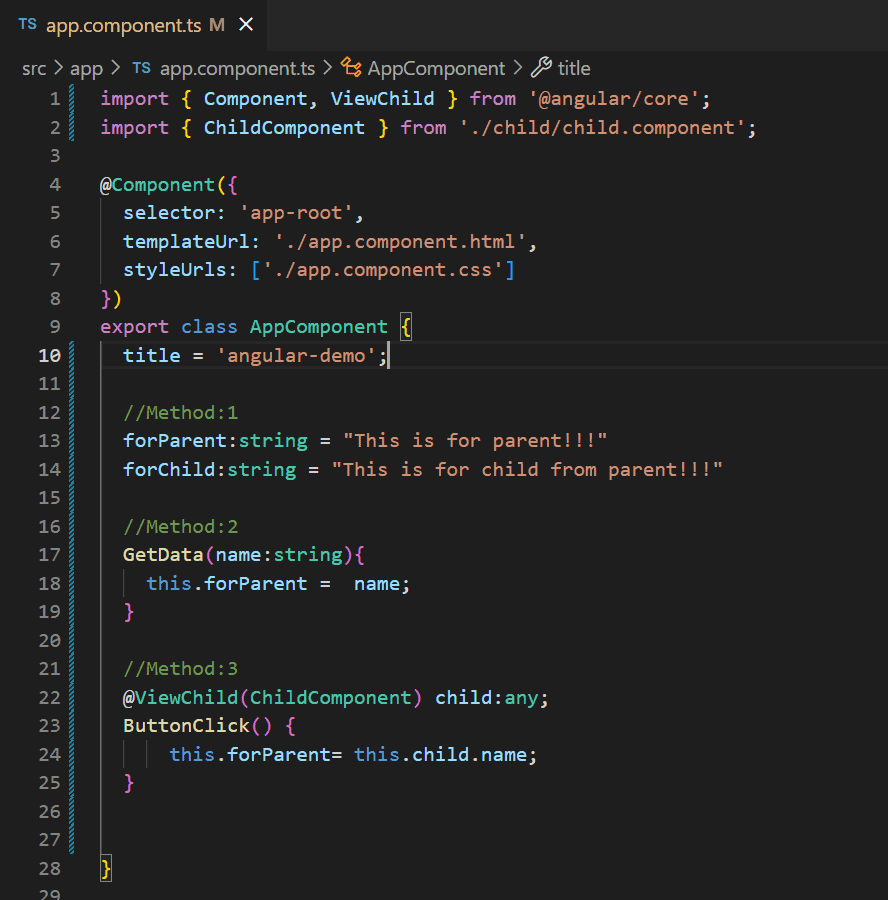
Task: Open the app.component.ts breadcrumb segment
Action: [237, 69]
